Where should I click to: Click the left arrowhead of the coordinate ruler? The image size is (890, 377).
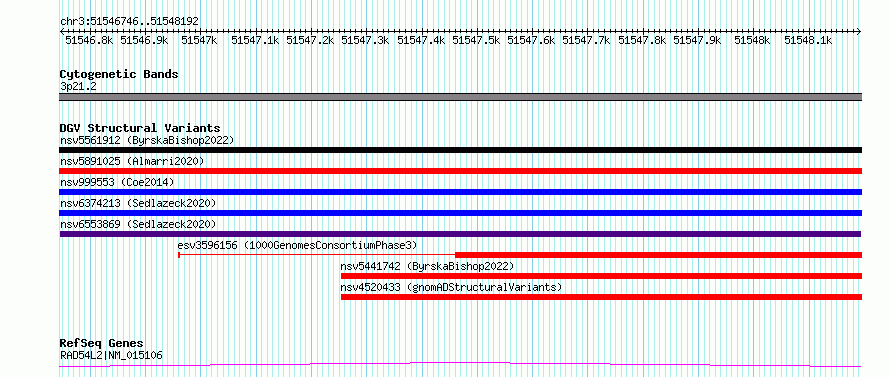(62, 31)
